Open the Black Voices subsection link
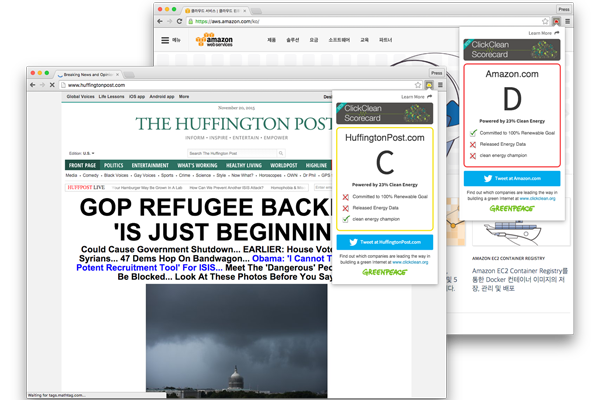This screenshot has height=400, width=600. (x=116, y=175)
